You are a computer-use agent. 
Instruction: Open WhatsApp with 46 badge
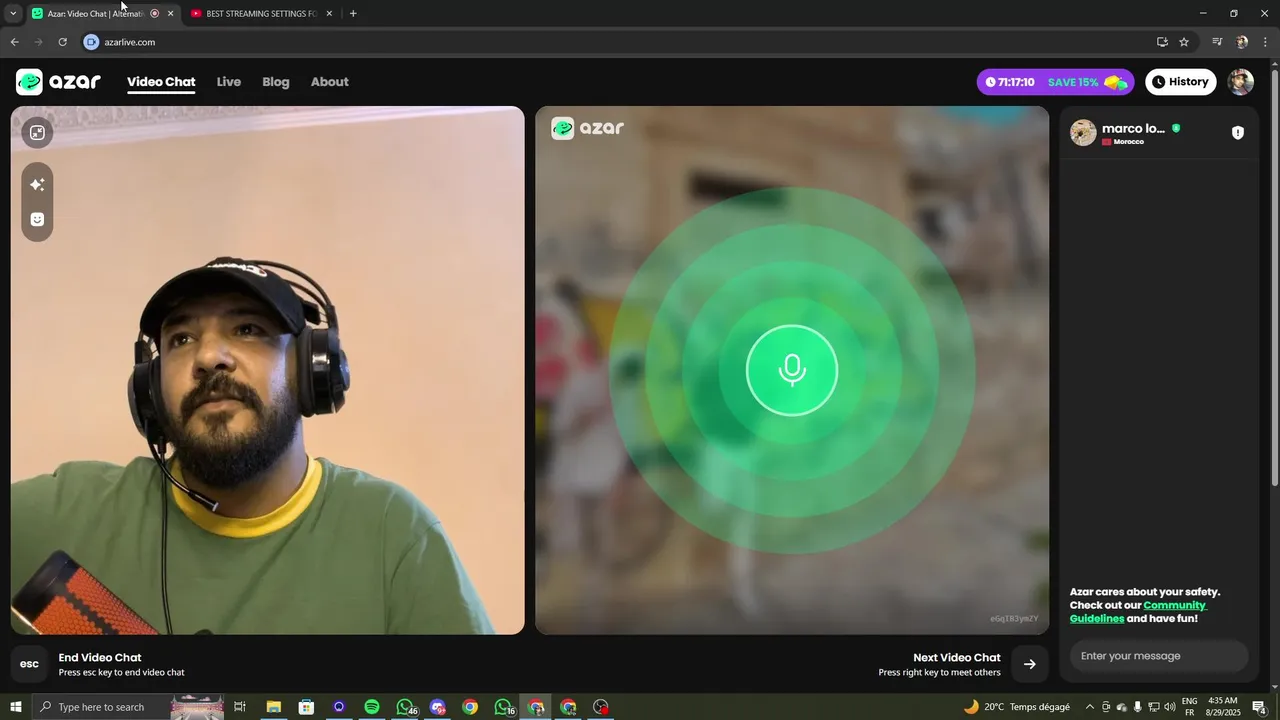[x=405, y=707]
